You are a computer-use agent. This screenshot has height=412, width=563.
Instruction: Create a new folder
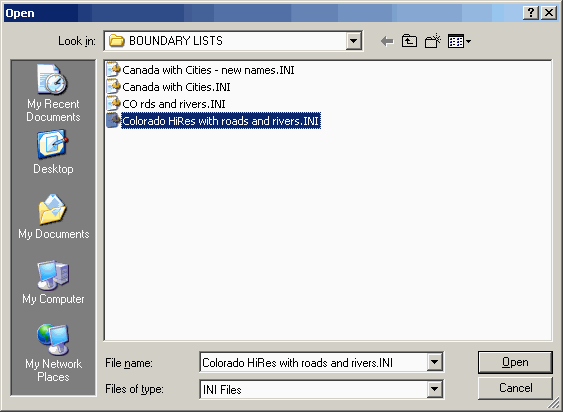[433, 41]
